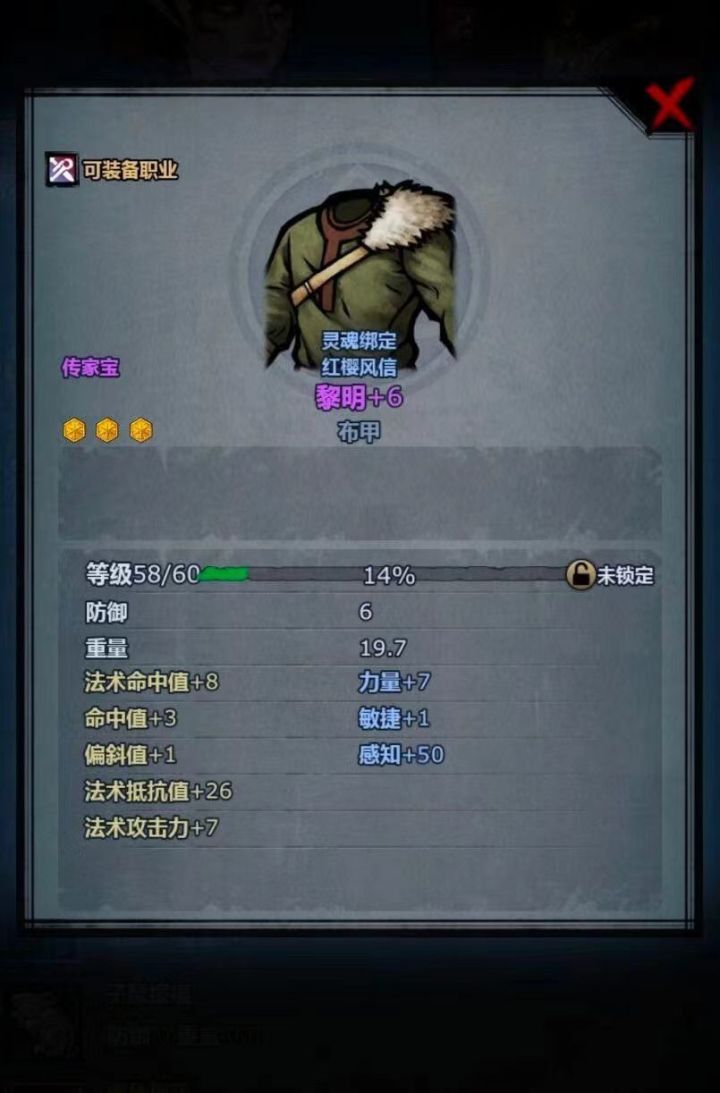Select the 感知+50 attribute
Screen dimensions: 720x1093
tap(401, 754)
